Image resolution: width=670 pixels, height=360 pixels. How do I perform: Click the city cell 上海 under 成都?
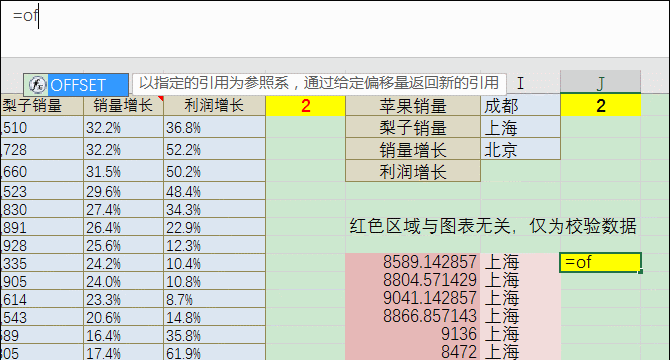point(520,127)
